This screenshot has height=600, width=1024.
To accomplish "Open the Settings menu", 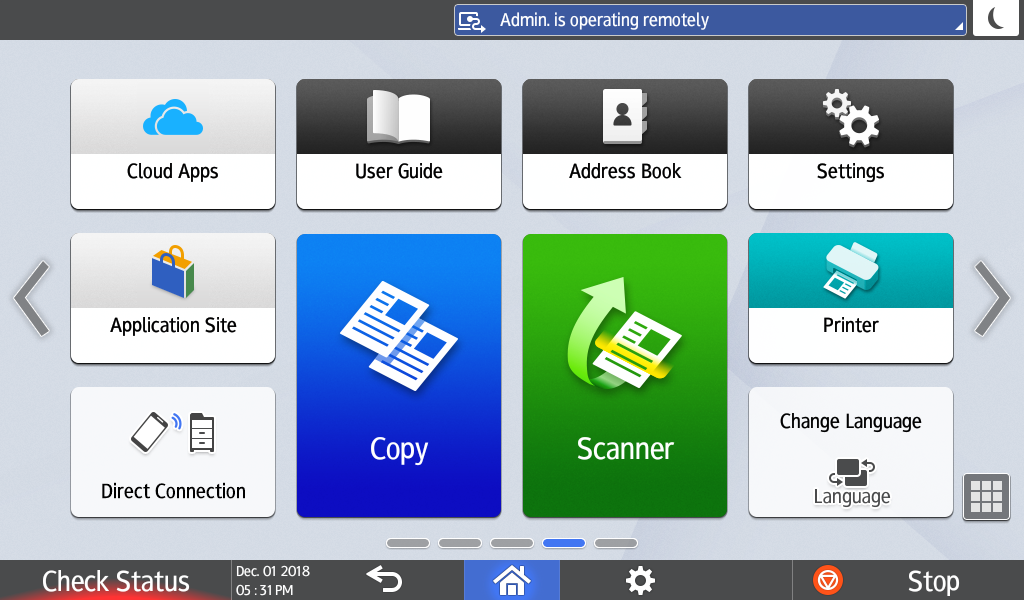I will [850, 144].
